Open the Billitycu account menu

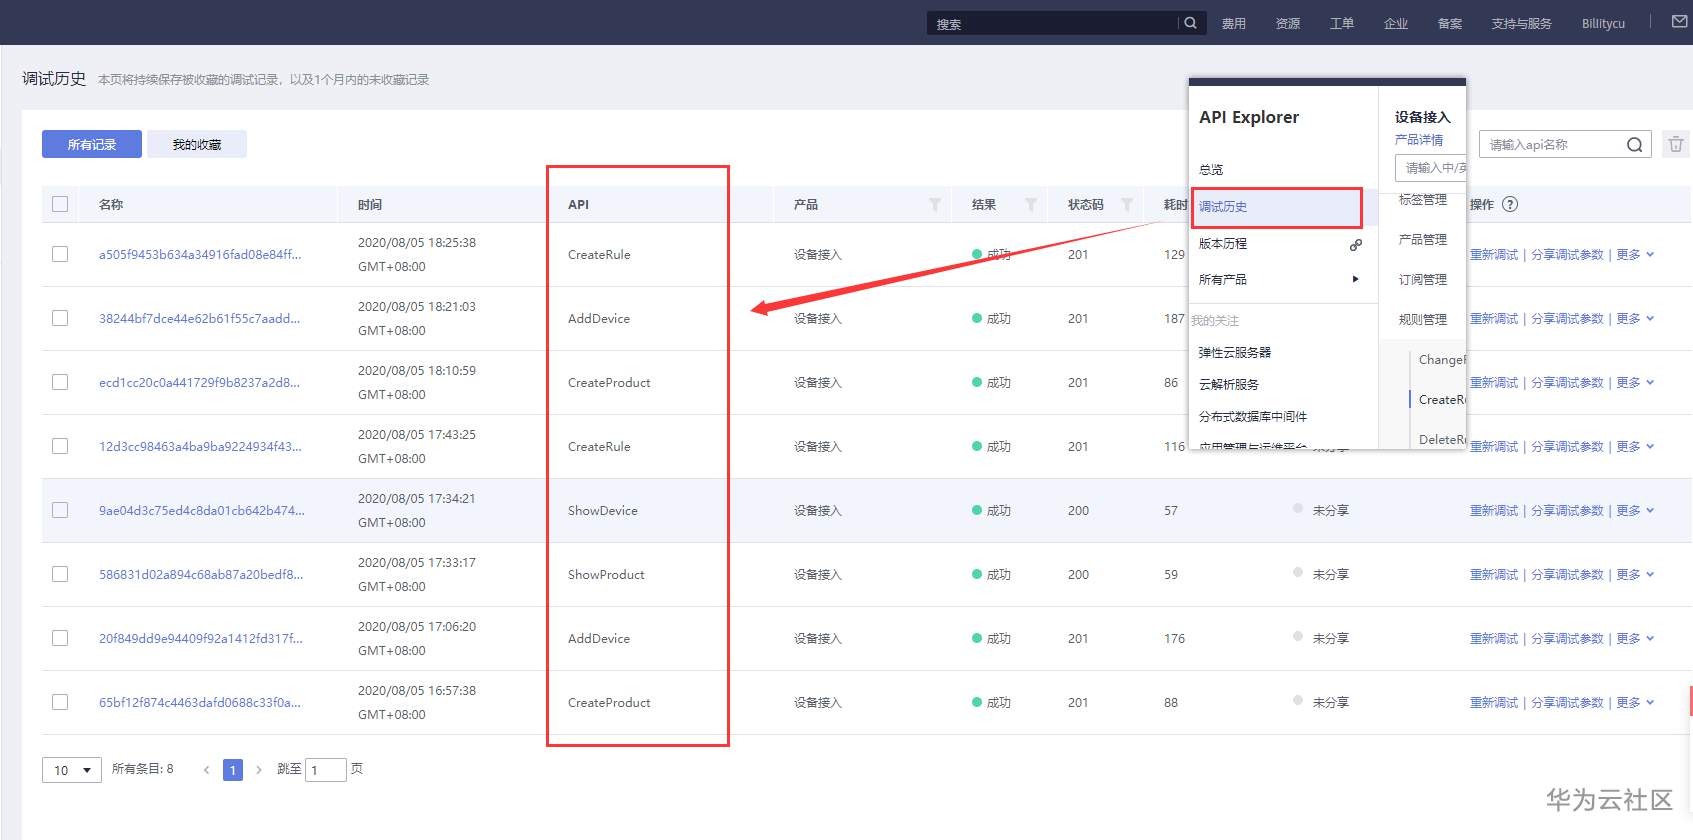[1603, 23]
